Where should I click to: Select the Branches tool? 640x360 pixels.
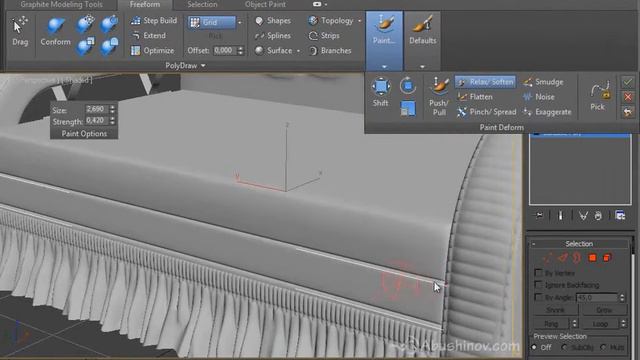(330, 51)
